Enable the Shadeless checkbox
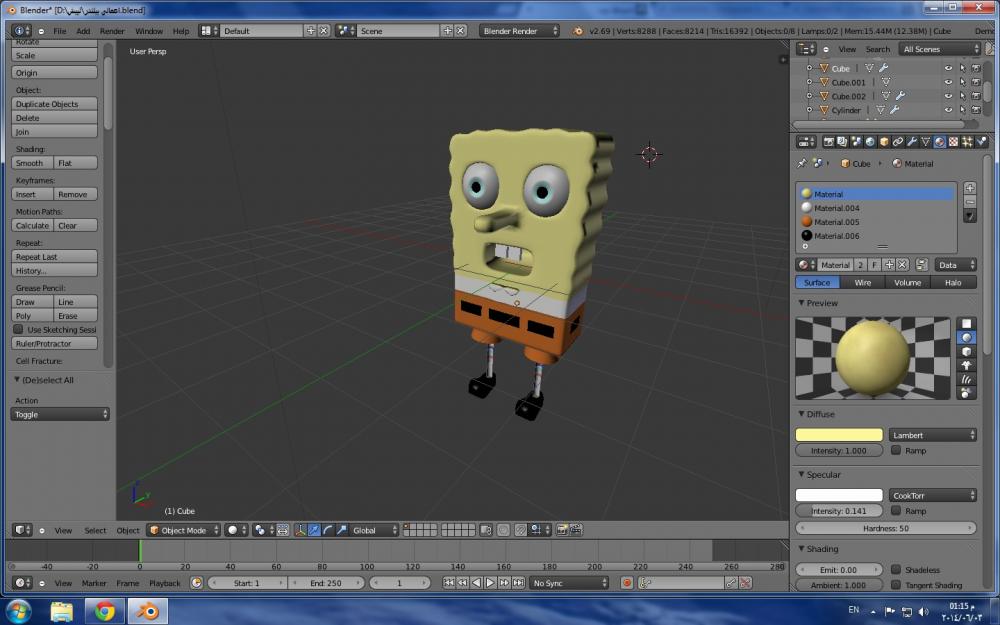 [x=896, y=569]
